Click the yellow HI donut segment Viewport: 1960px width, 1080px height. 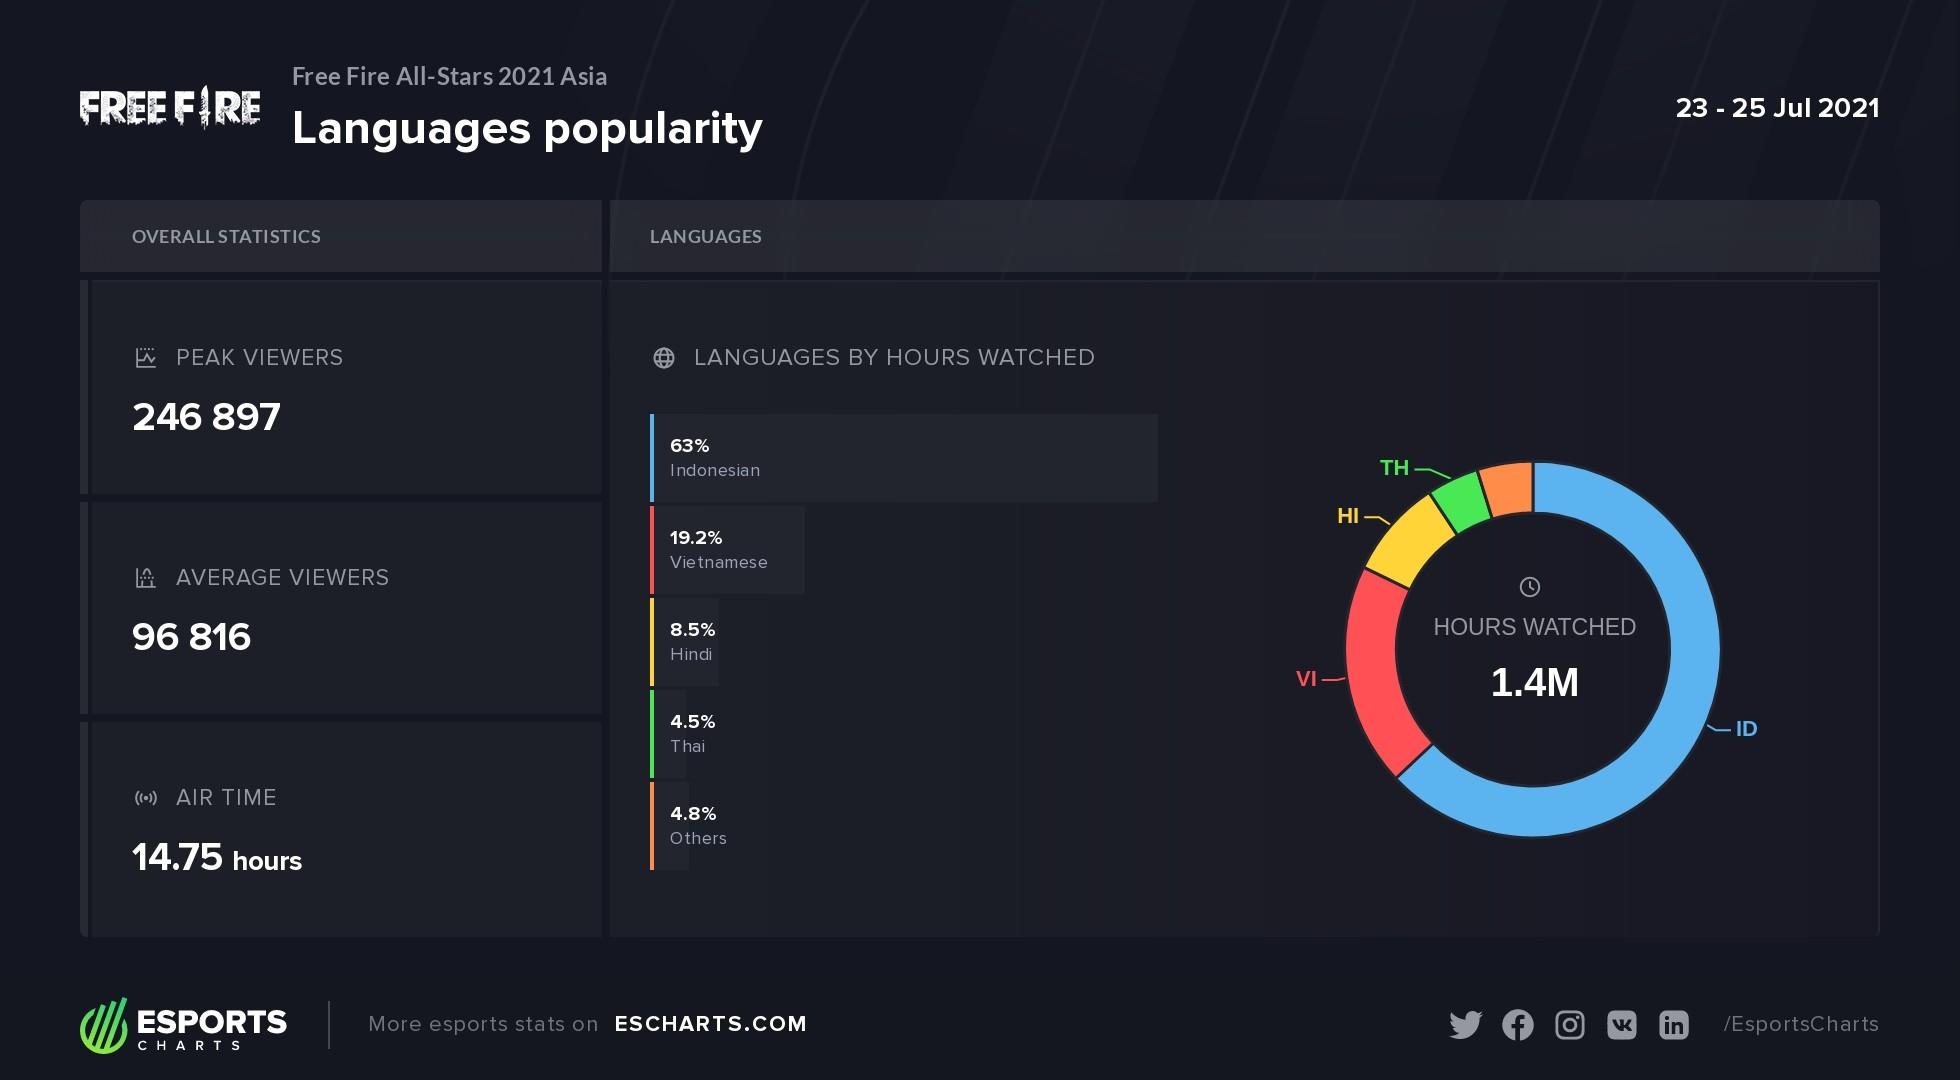pyautogui.click(x=1408, y=541)
